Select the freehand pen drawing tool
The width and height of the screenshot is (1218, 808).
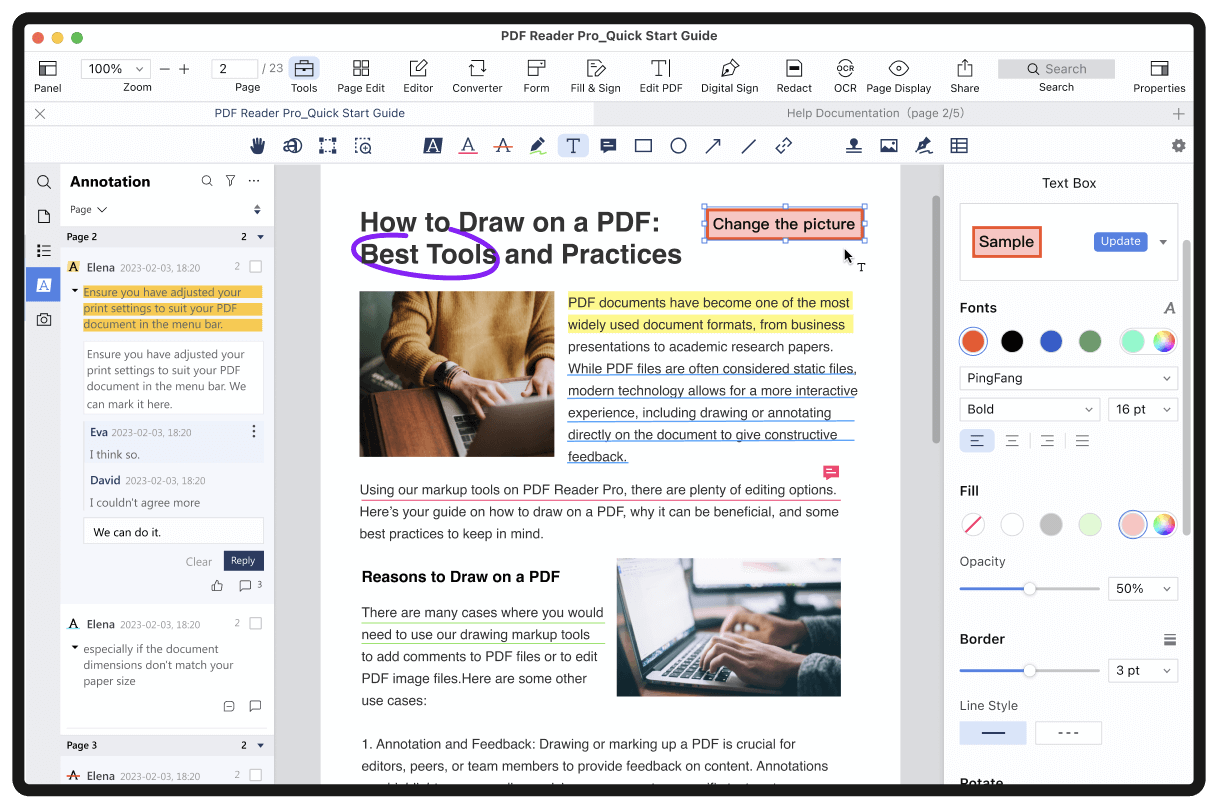[x=538, y=146]
